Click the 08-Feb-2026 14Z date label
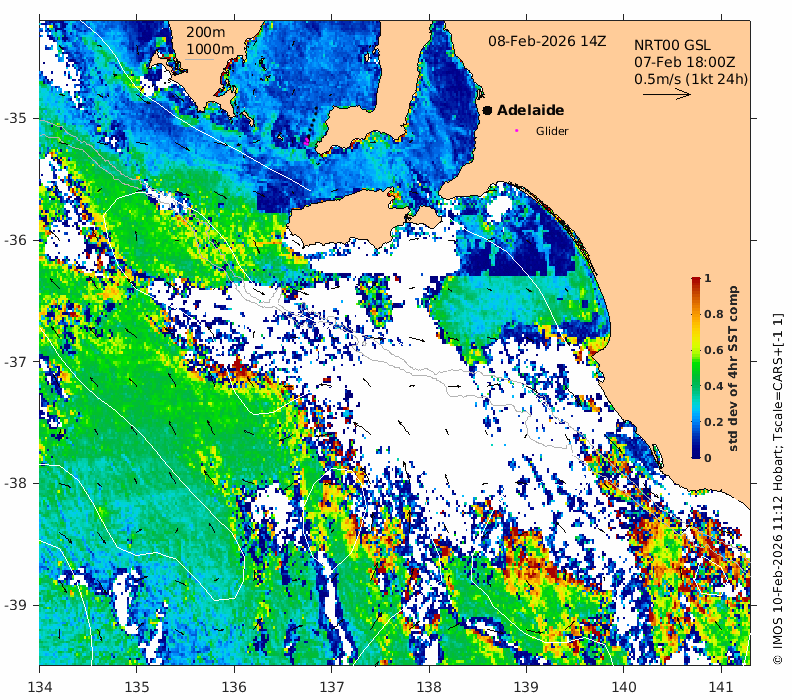This screenshot has width=792, height=700. coord(547,41)
